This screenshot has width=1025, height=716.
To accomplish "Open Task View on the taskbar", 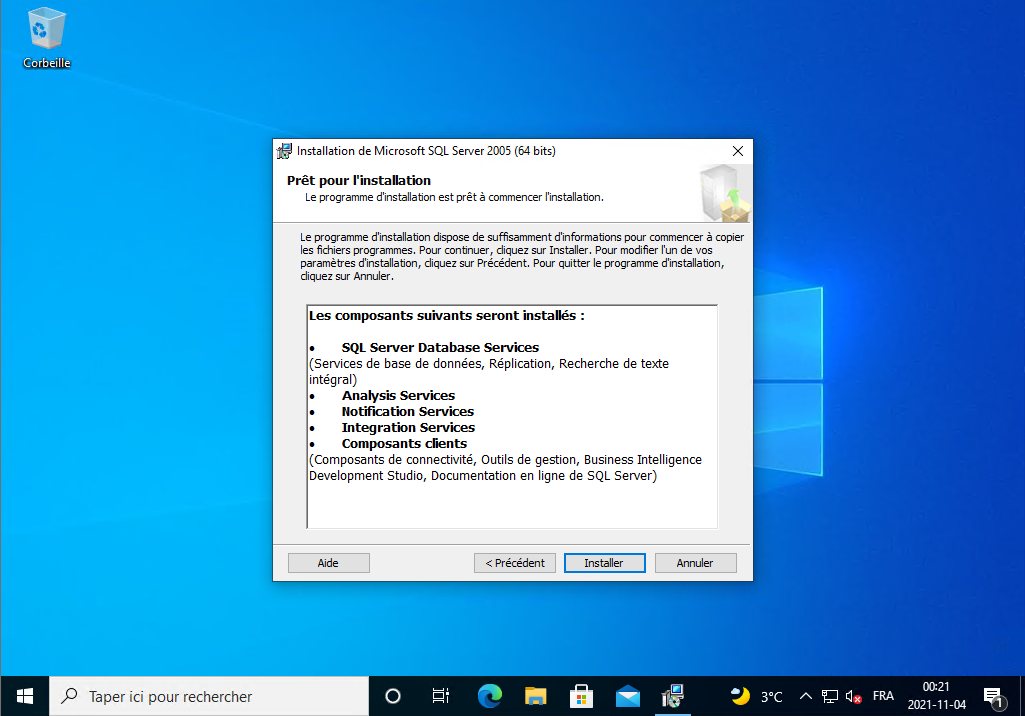I will 440,696.
